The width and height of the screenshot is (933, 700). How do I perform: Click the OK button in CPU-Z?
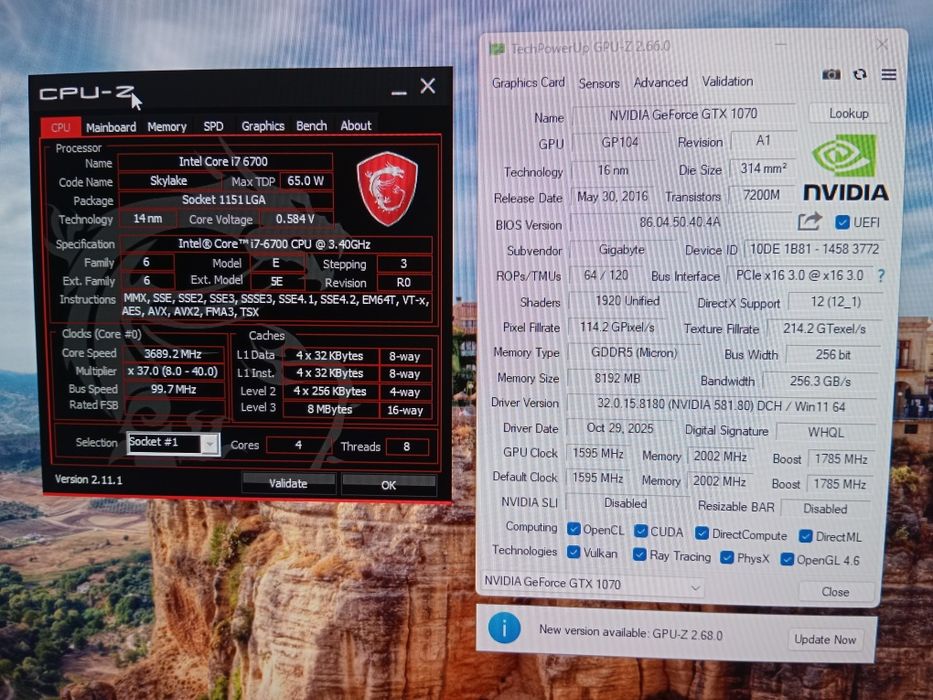[x=389, y=485]
